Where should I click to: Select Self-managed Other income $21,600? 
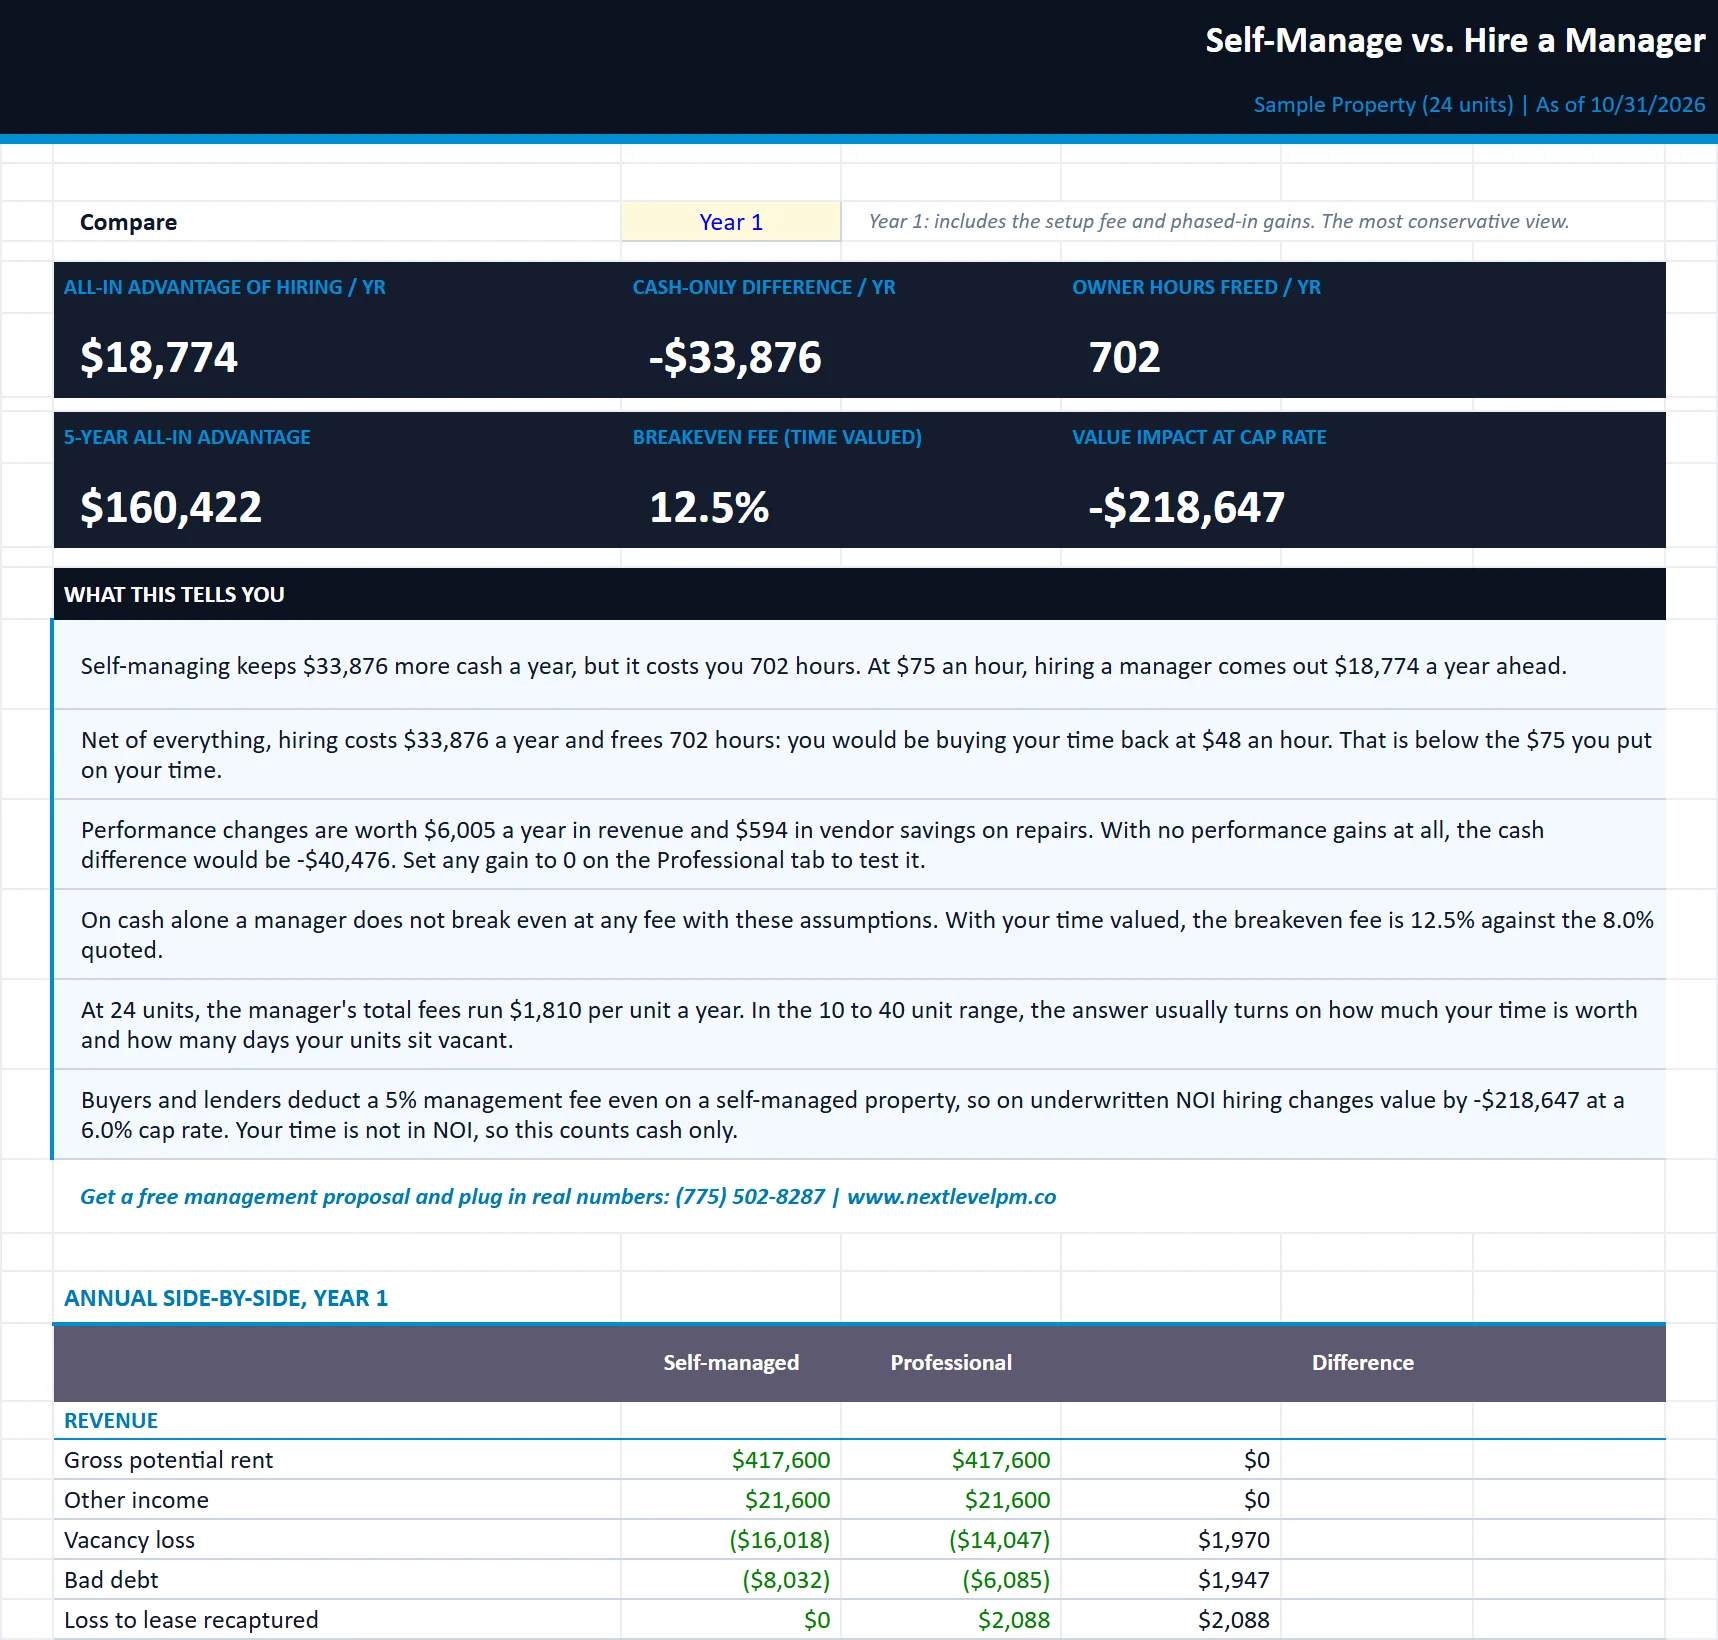[x=787, y=1500]
